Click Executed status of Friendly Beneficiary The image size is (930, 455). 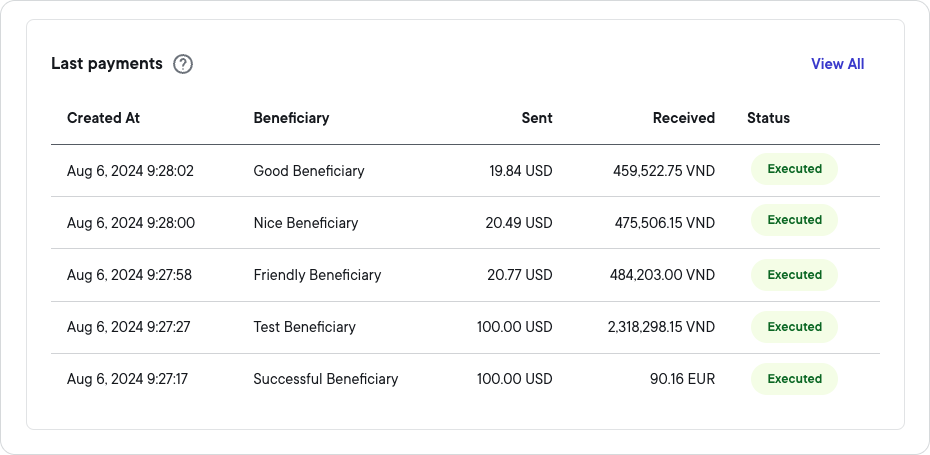pyautogui.click(x=794, y=275)
